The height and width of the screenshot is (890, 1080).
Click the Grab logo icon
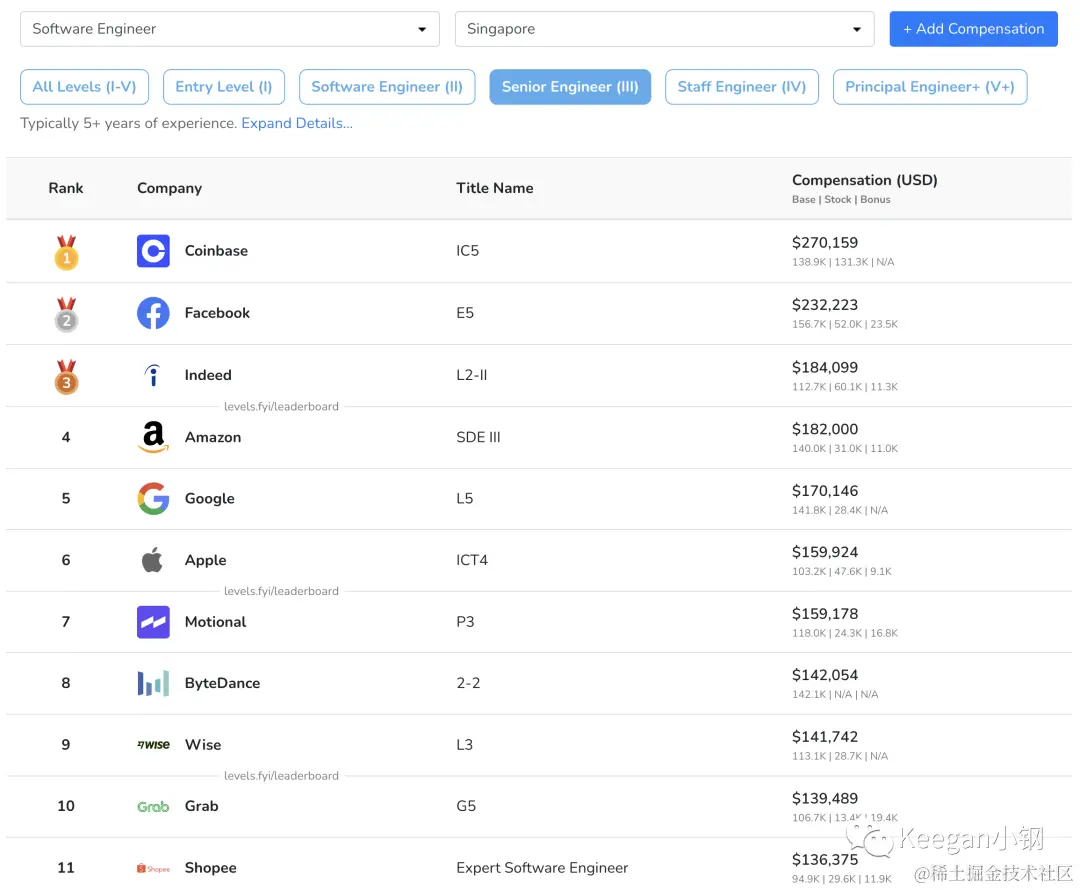pyautogui.click(x=153, y=806)
